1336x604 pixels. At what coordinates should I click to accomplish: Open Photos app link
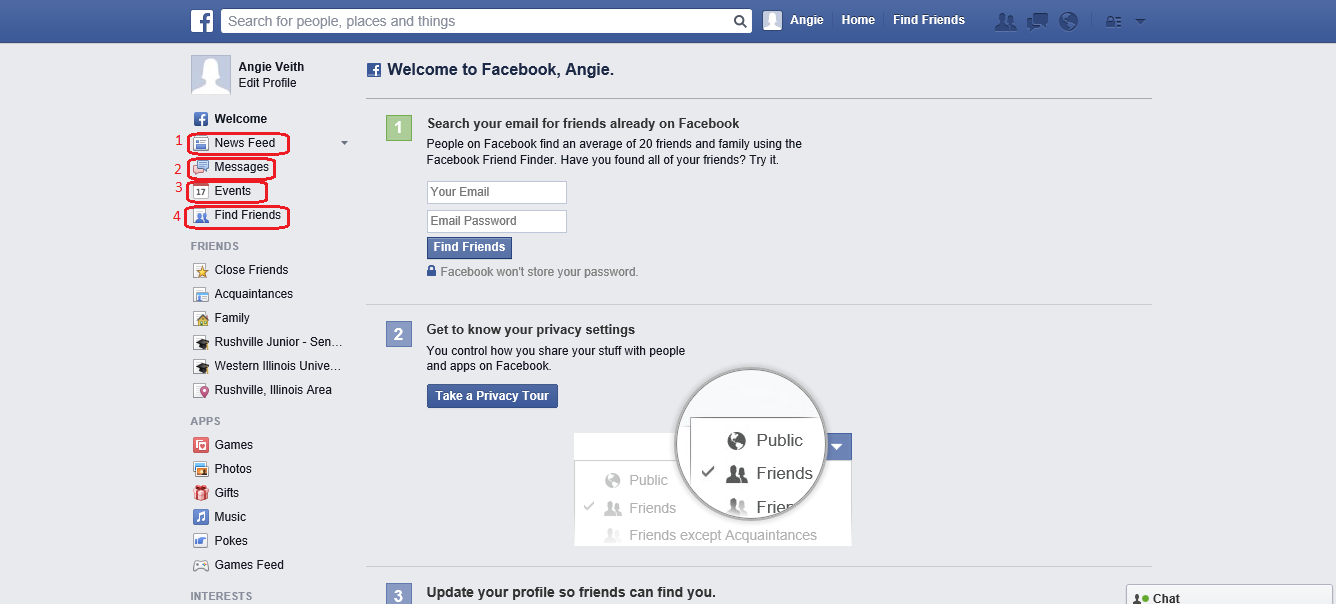coord(233,469)
